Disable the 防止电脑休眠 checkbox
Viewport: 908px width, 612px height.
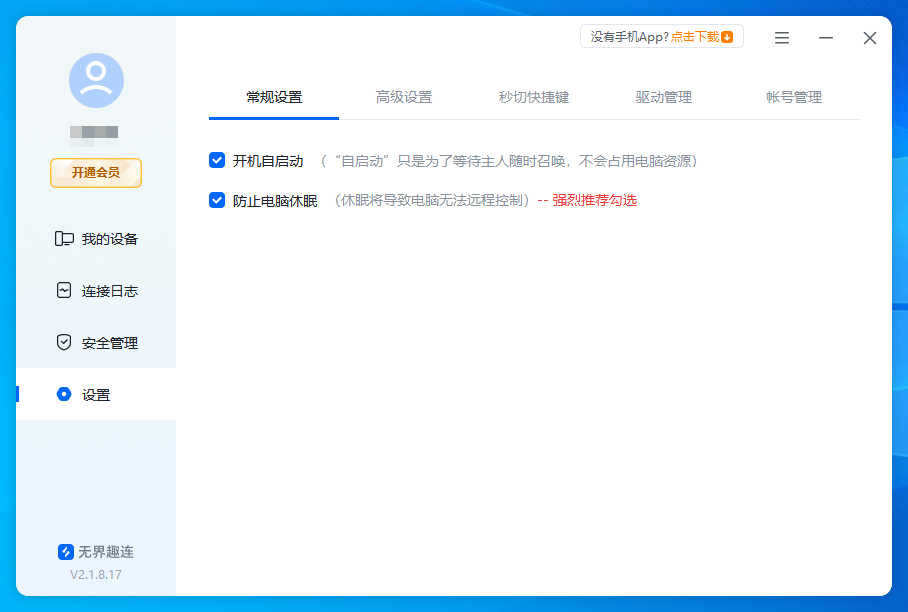(x=217, y=200)
